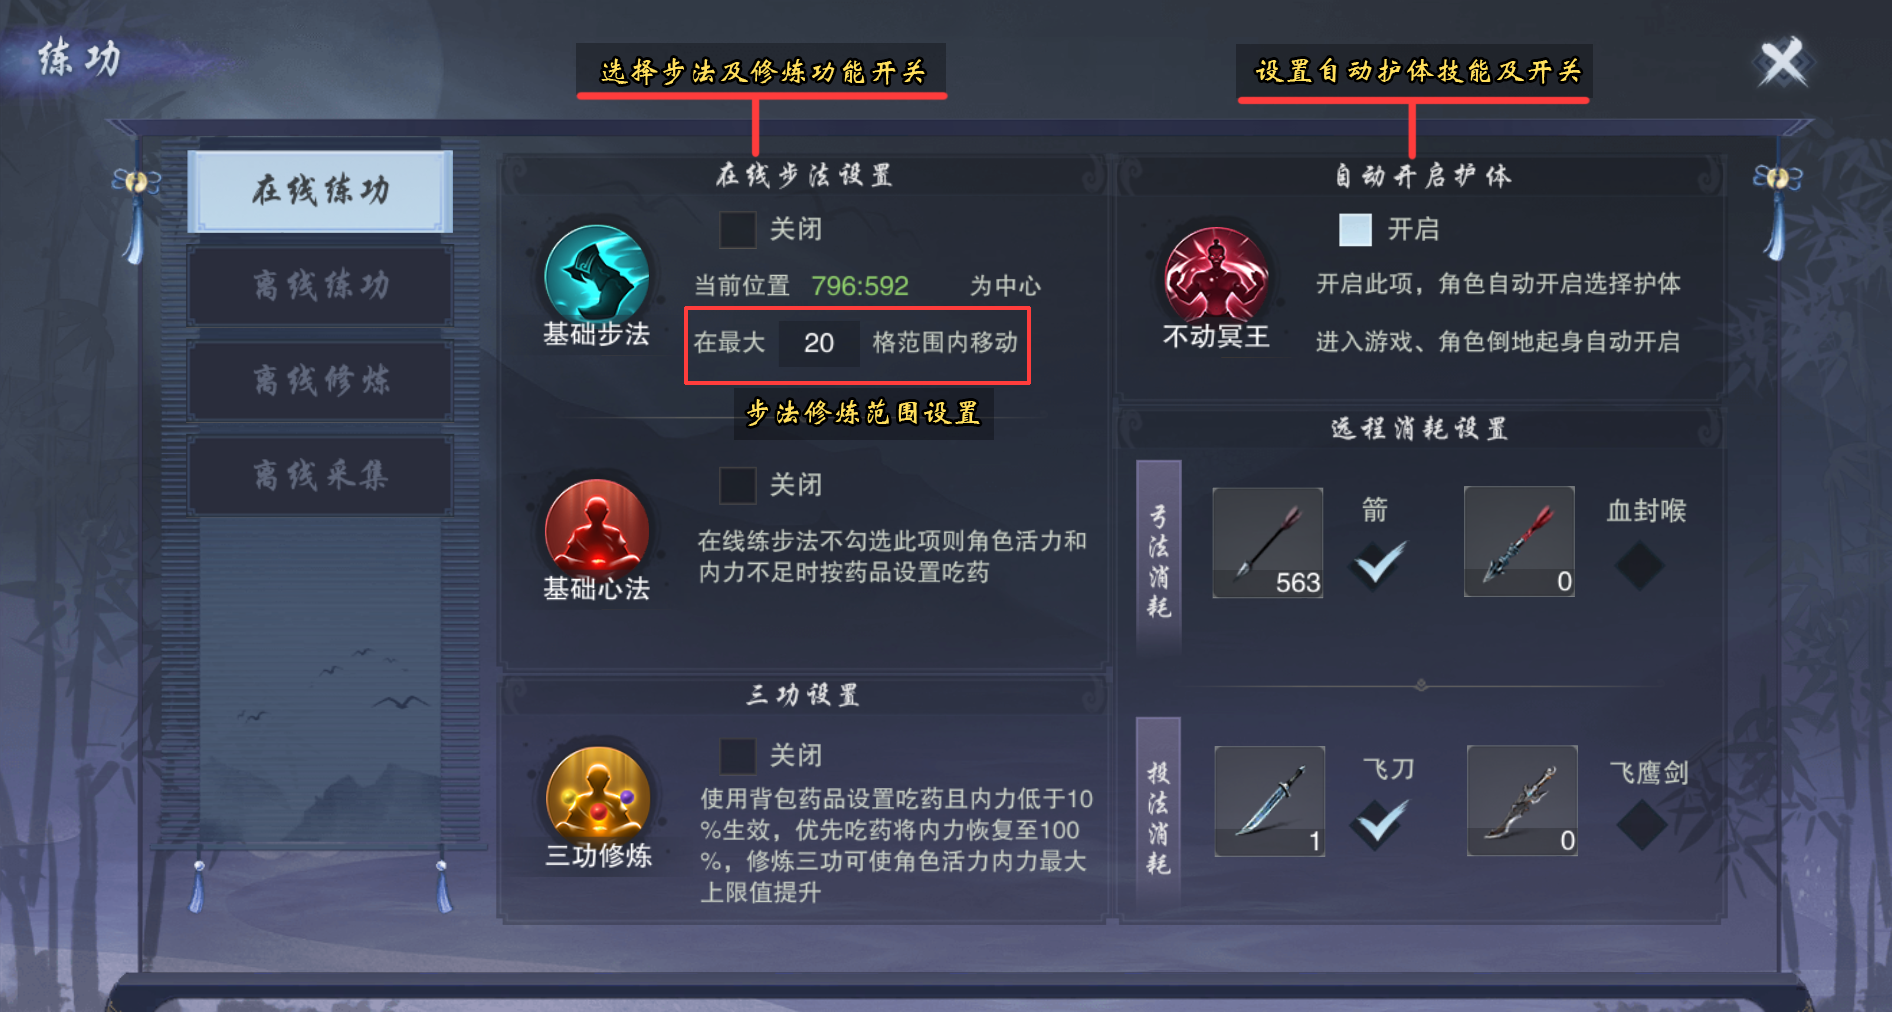The height and width of the screenshot is (1012, 1892).
Task: Click the 飞刀 throwing knife item slot
Action: point(1270,801)
